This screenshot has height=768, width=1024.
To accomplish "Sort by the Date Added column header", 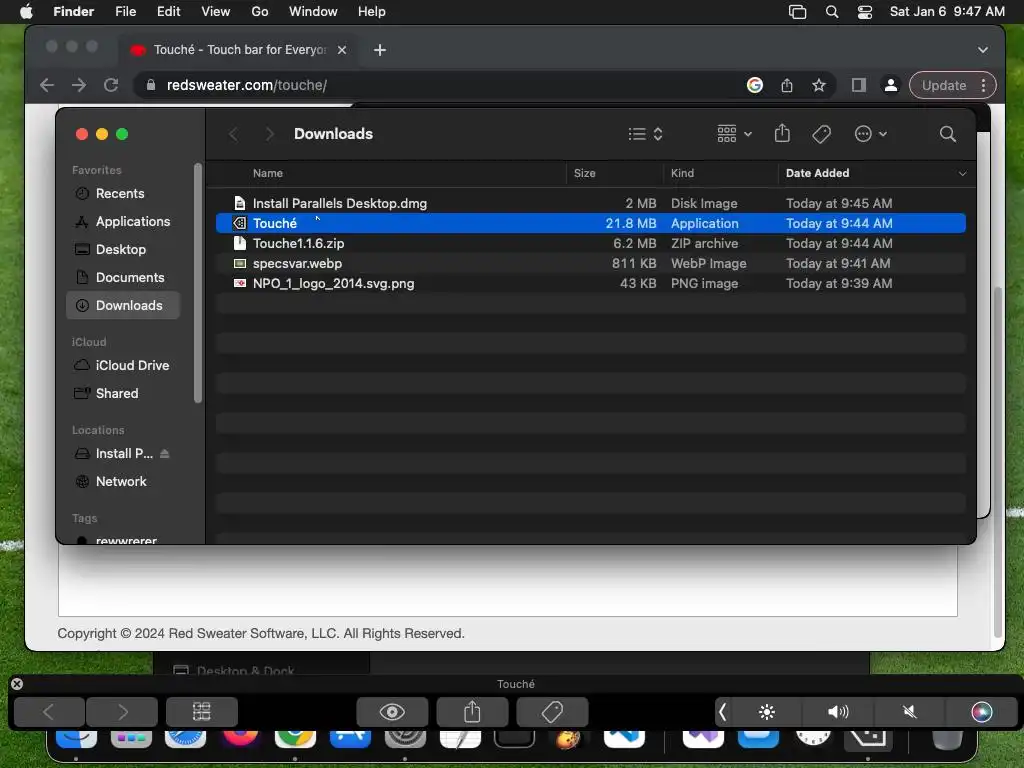I will (817, 173).
